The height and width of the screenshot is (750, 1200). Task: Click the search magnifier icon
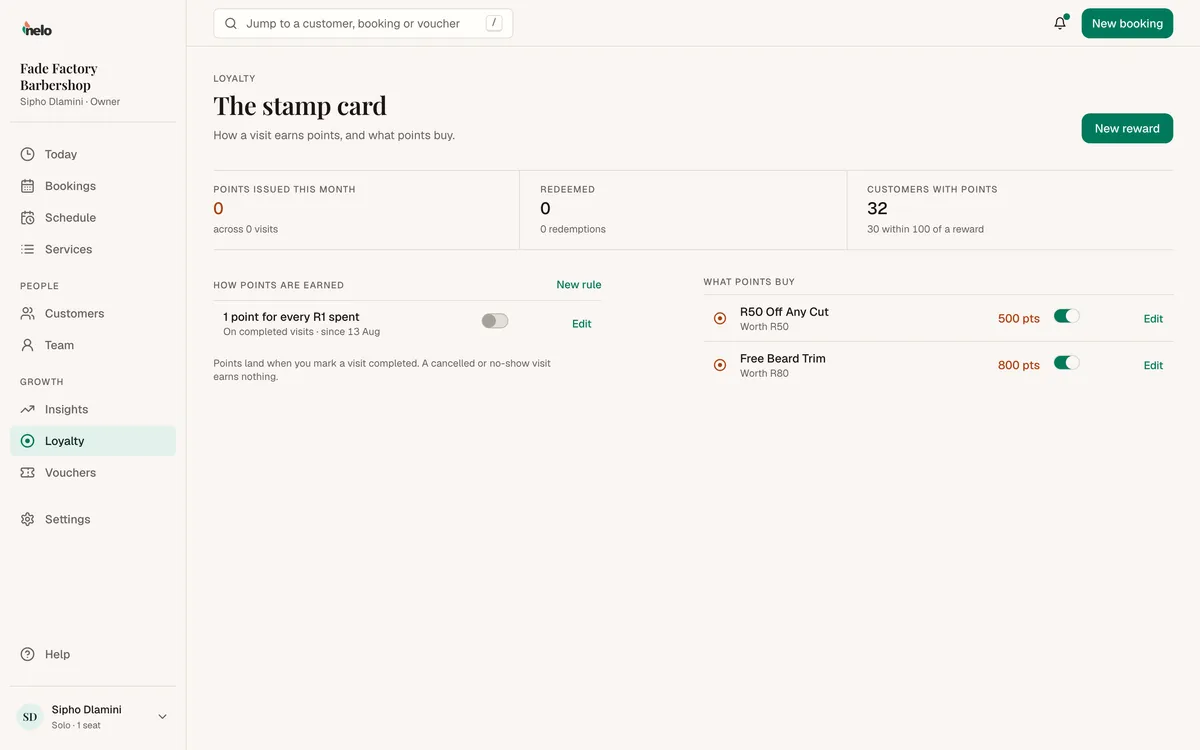pyautogui.click(x=231, y=23)
